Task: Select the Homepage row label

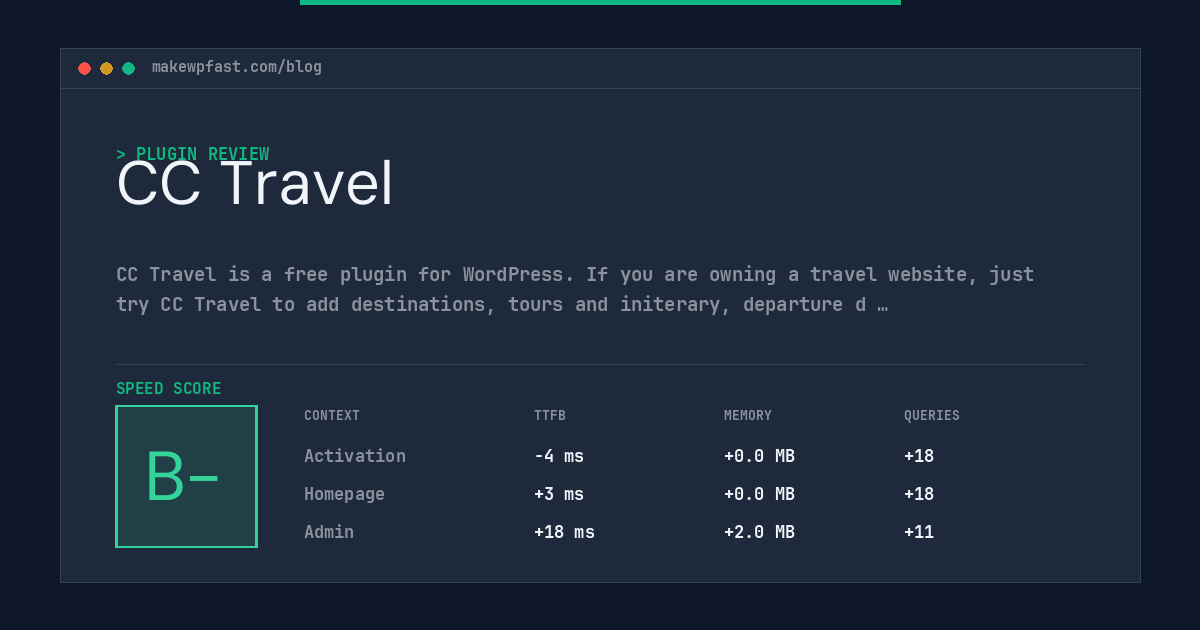Action: click(344, 494)
